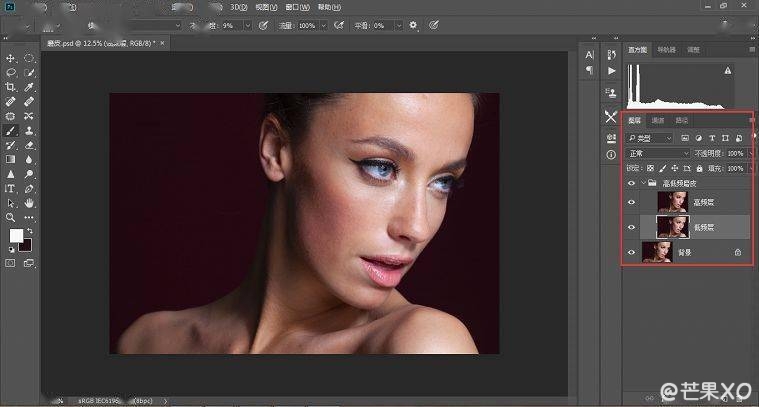759x407 pixels.
Task: Select the Type tool
Action: [10, 189]
